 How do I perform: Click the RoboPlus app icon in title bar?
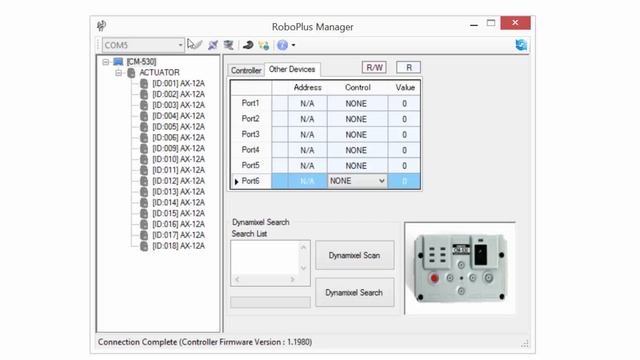(x=102, y=26)
